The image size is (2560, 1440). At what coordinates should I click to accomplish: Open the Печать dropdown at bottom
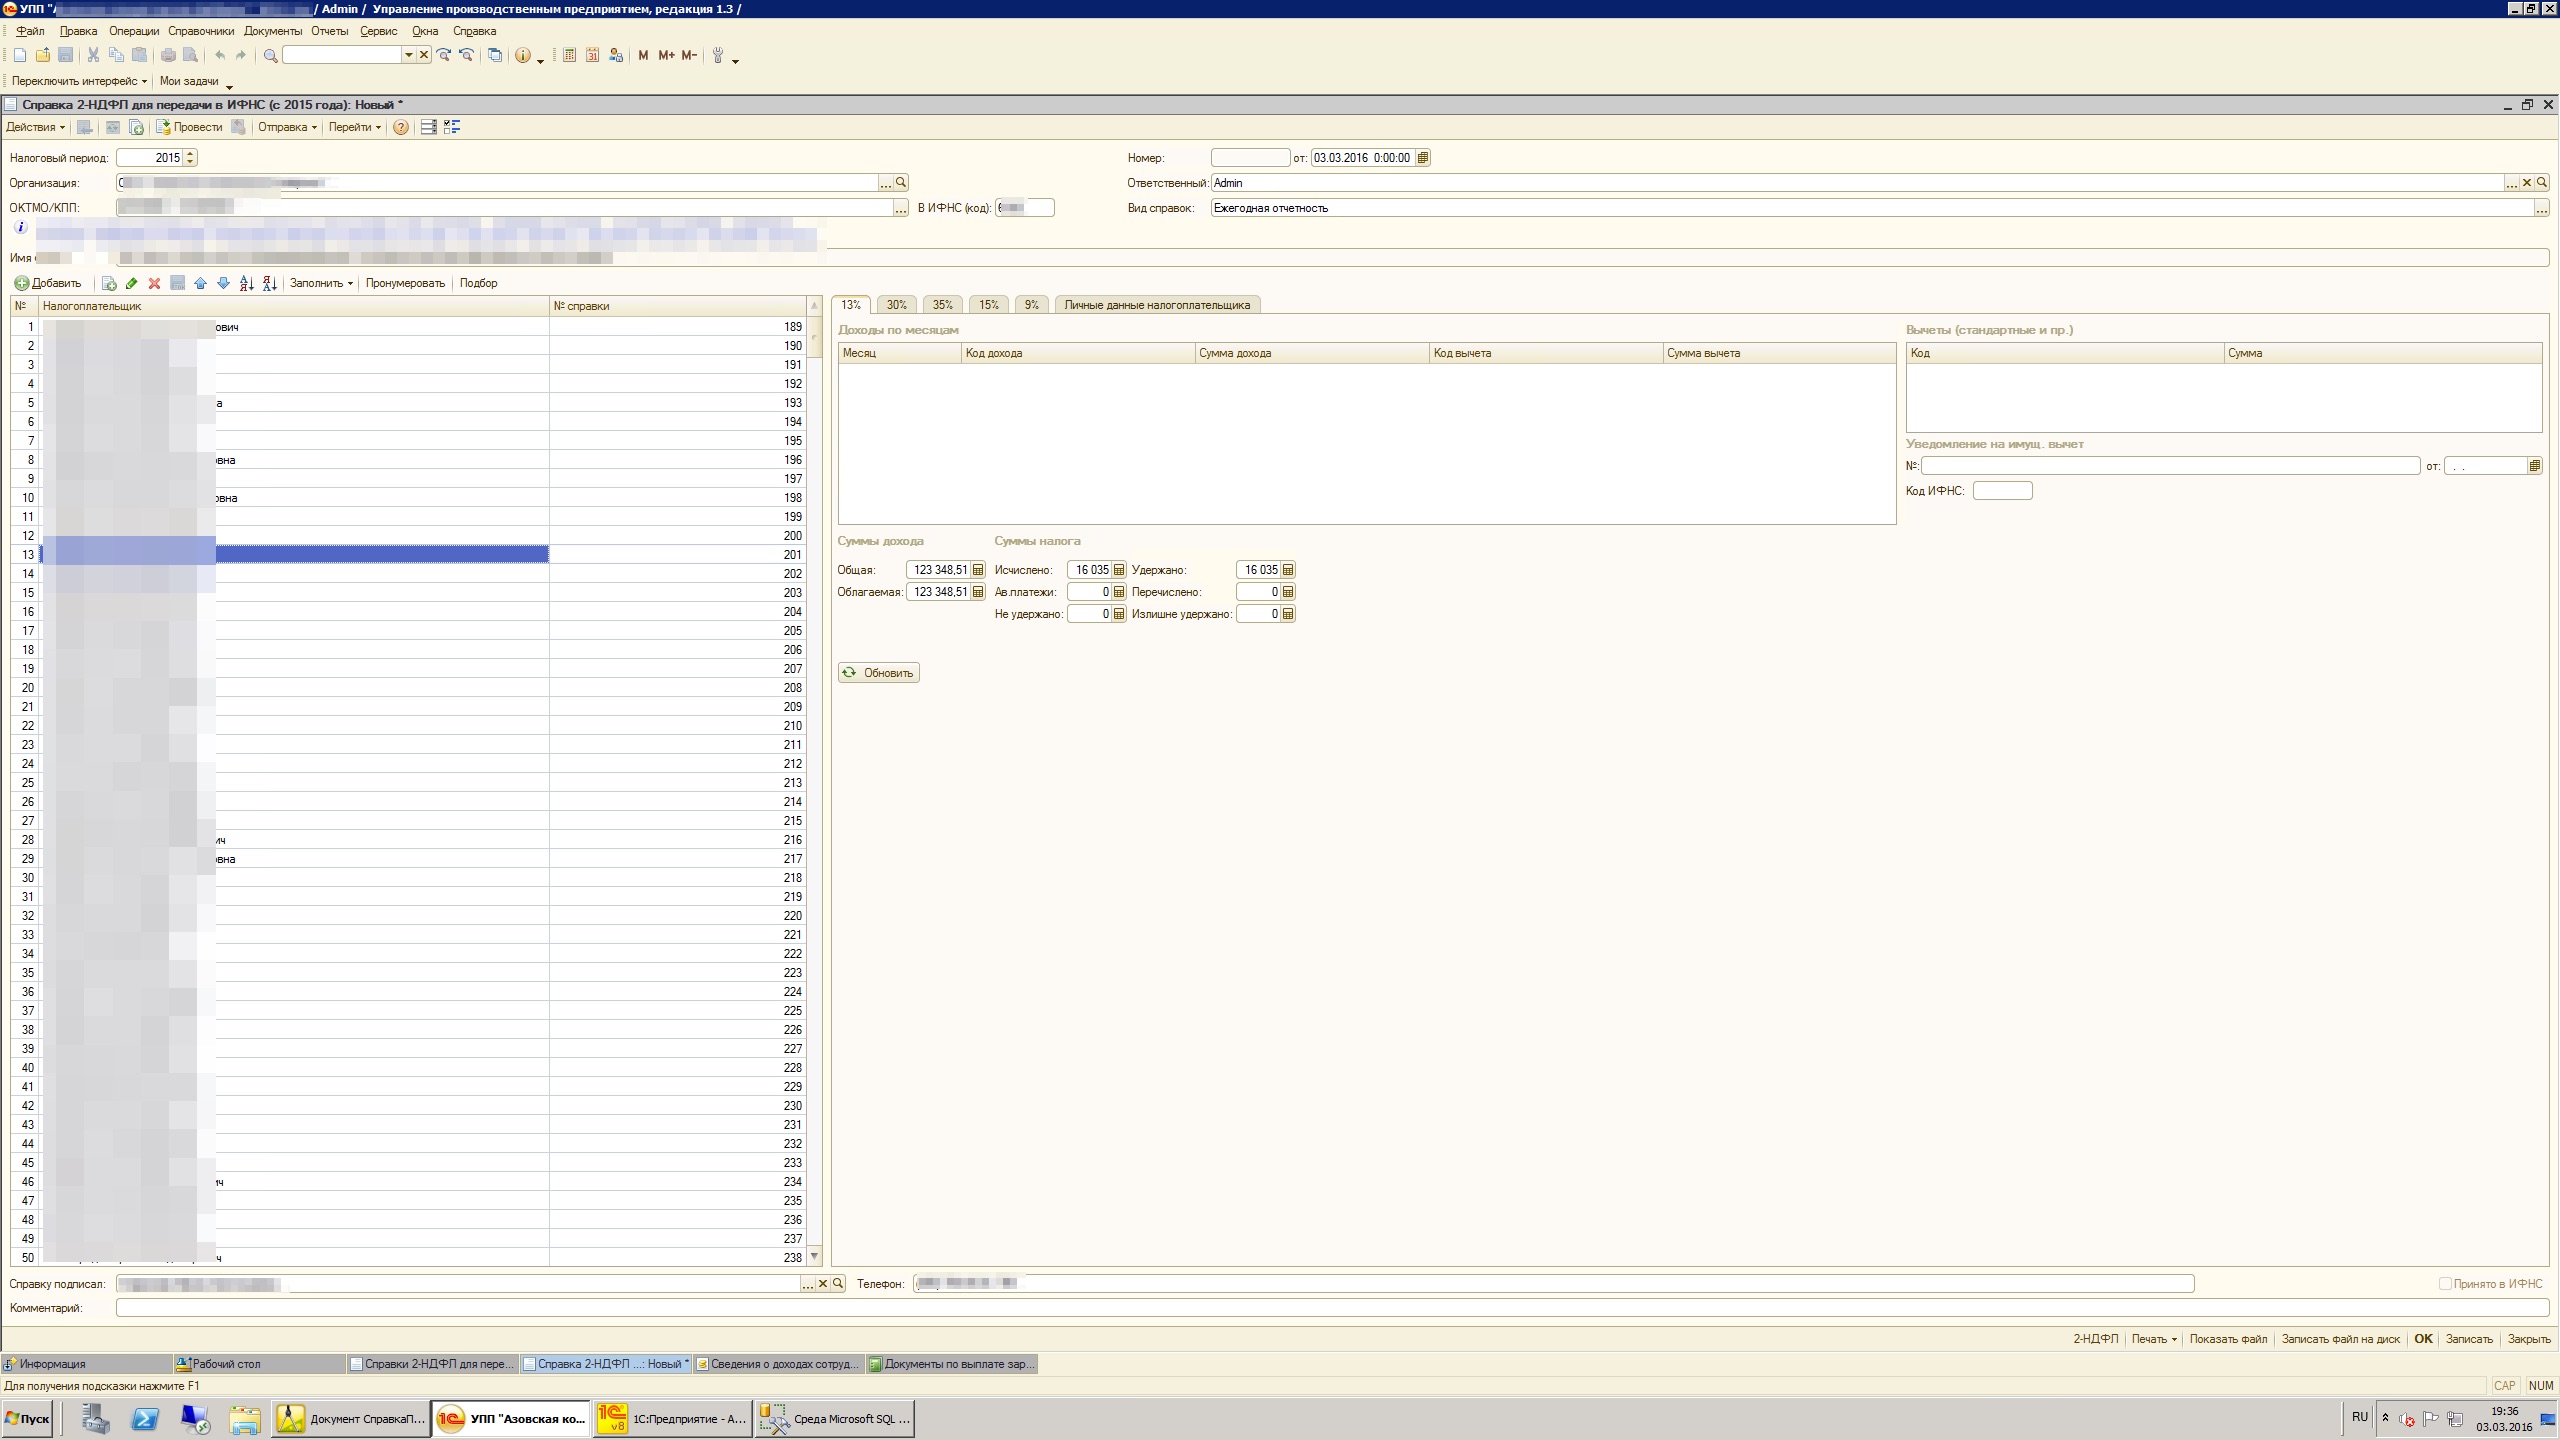coord(2153,1339)
